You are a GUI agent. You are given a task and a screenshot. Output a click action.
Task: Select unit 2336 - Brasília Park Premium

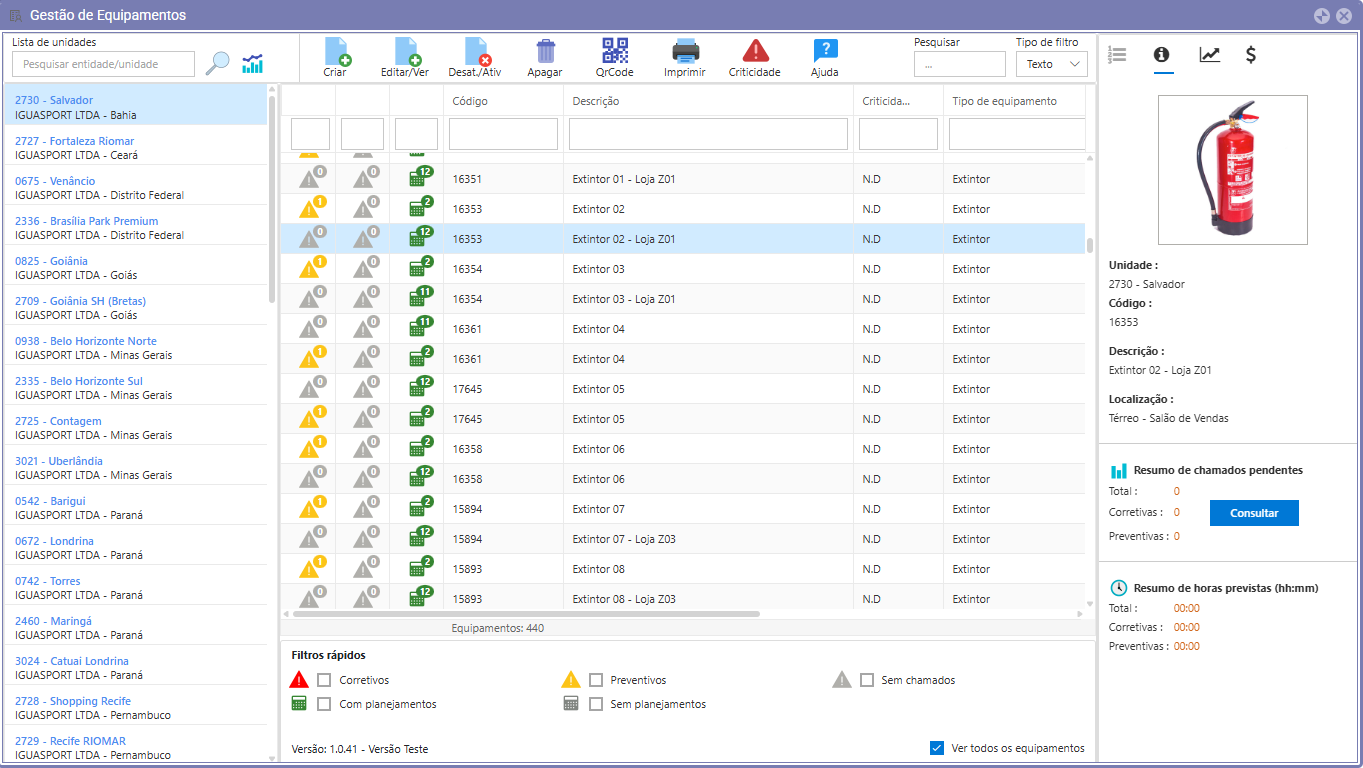tap(136, 228)
